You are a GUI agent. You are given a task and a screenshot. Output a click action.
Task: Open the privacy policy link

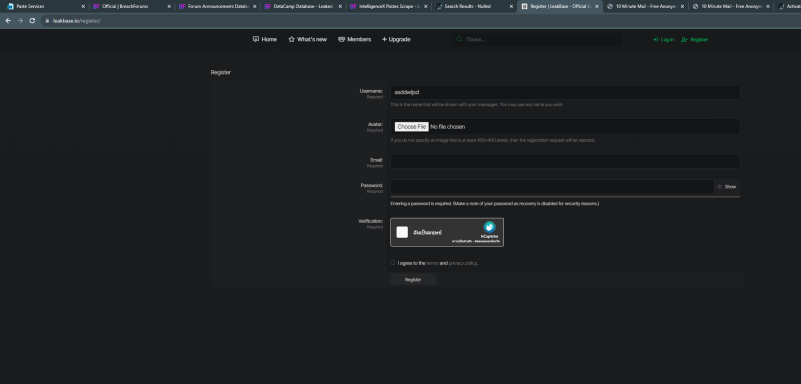pyautogui.click(x=463, y=263)
